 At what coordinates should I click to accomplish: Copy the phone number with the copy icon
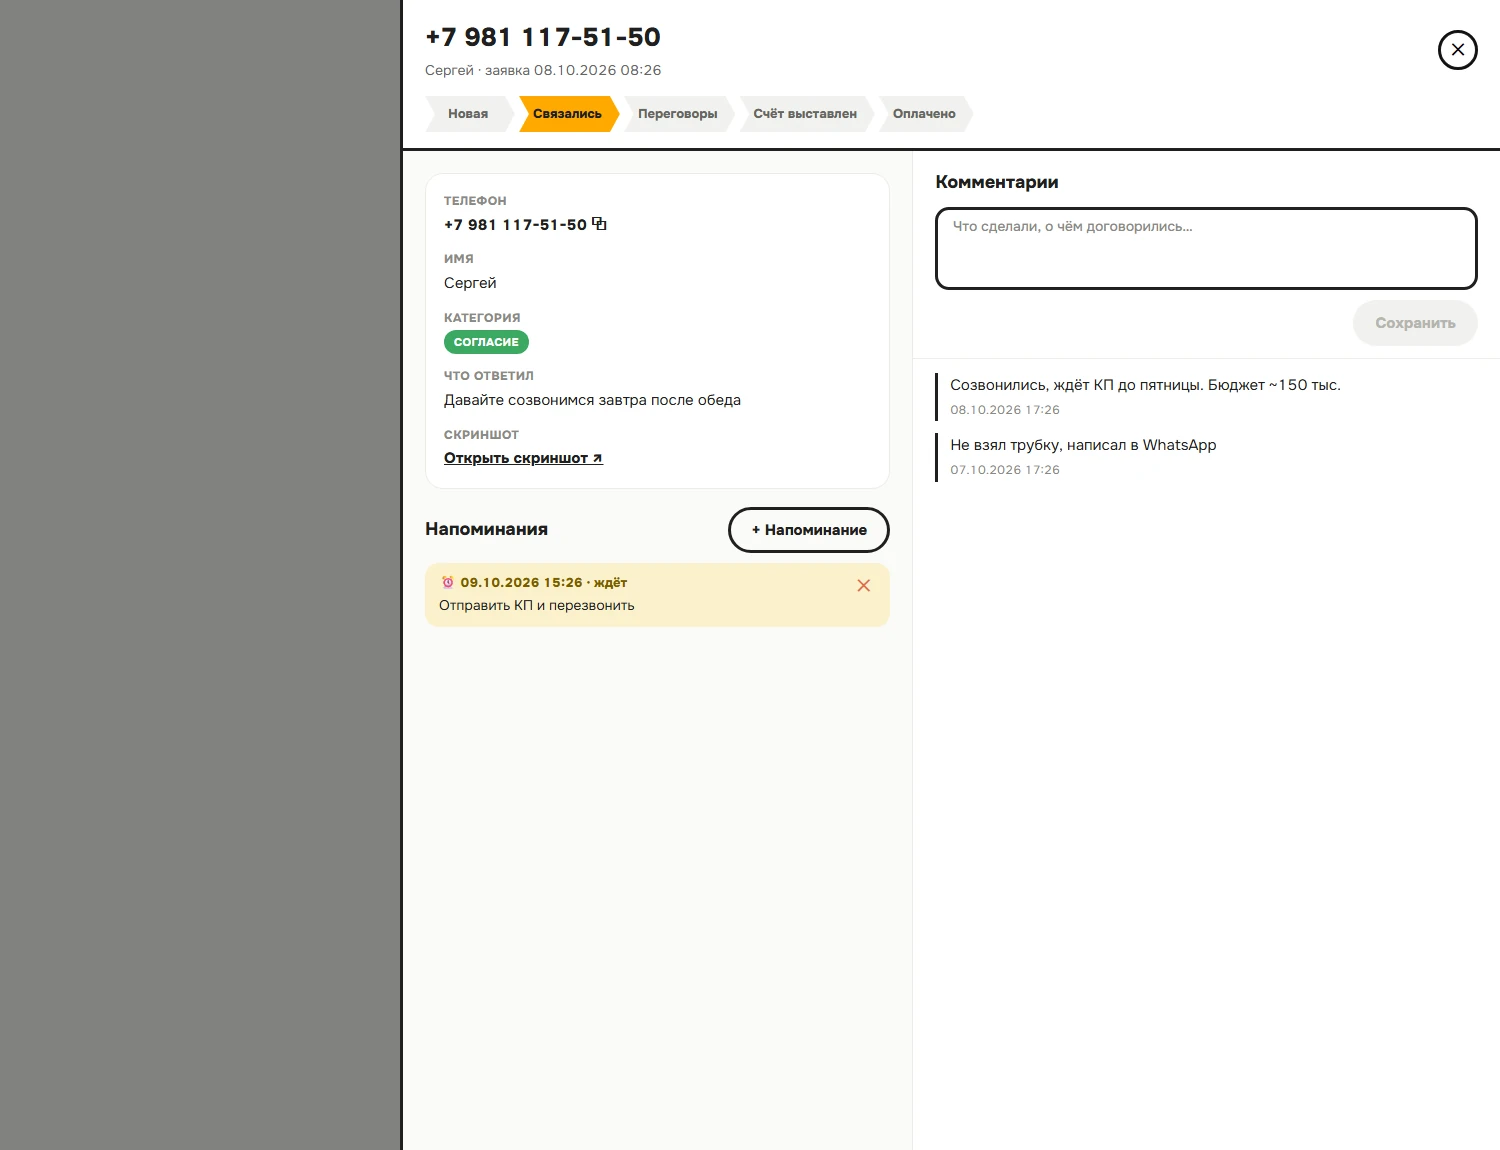click(x=599, y=224)
